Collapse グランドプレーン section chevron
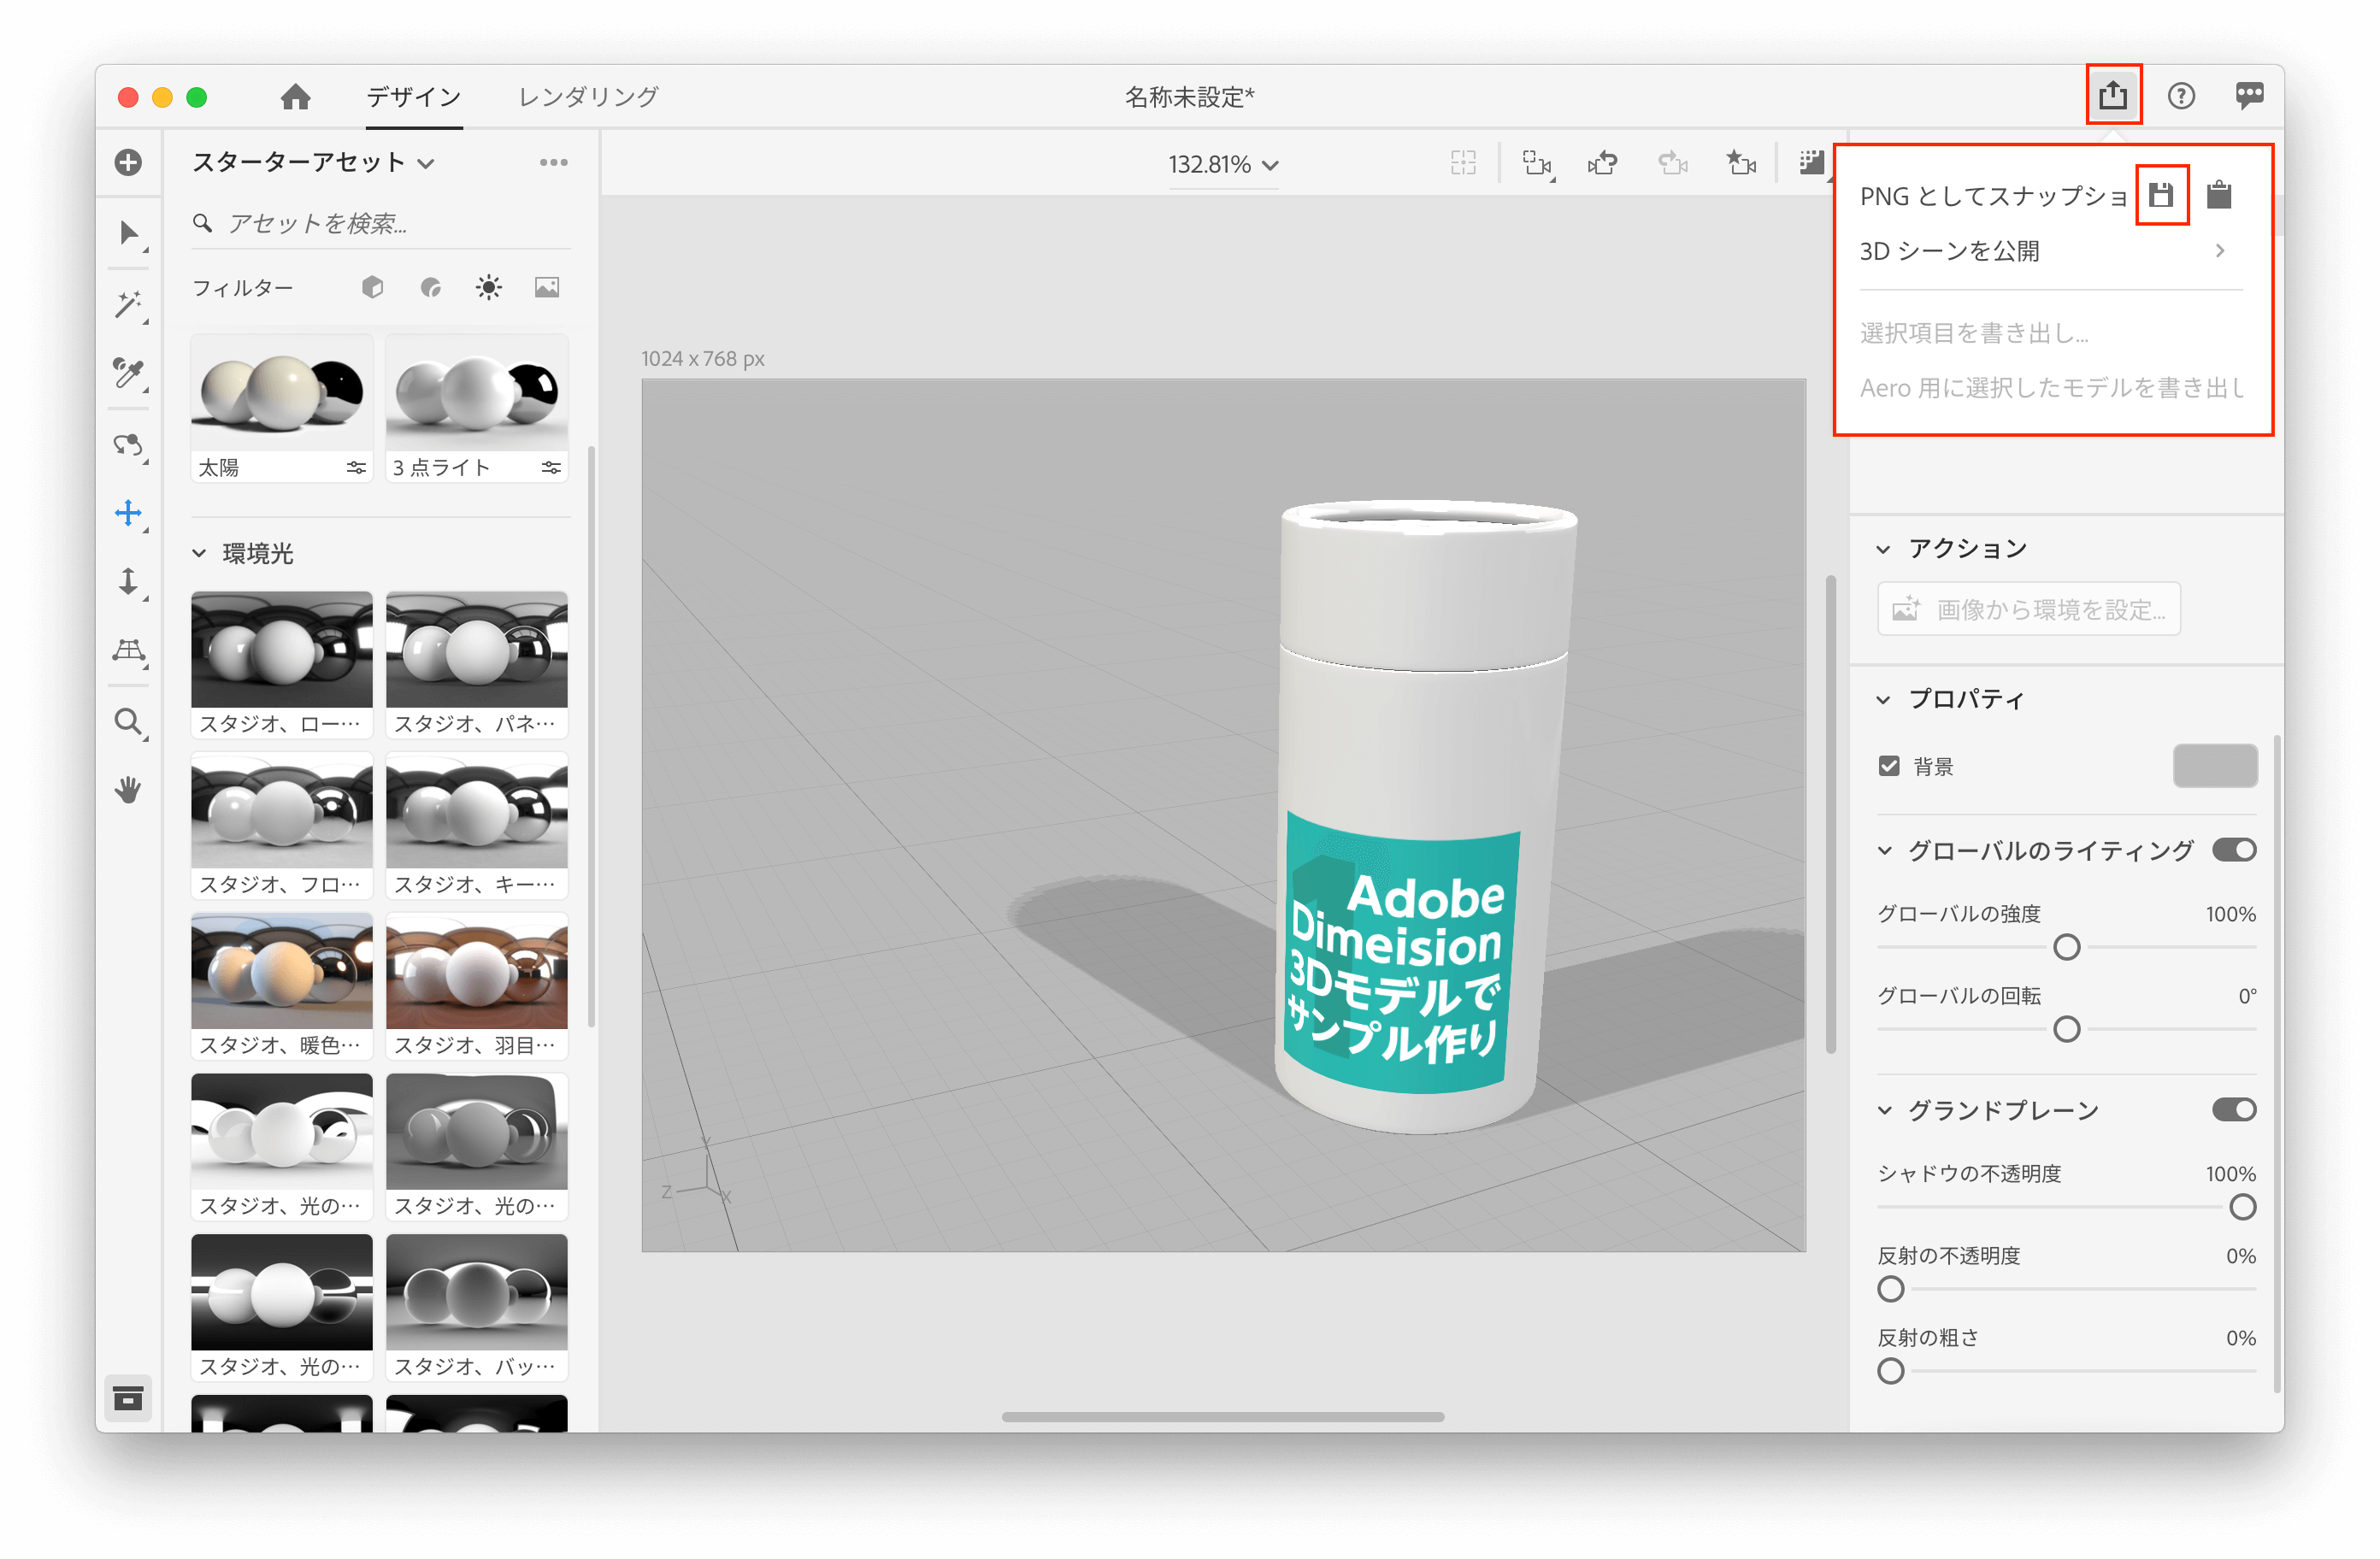 coord(1884,1110)
